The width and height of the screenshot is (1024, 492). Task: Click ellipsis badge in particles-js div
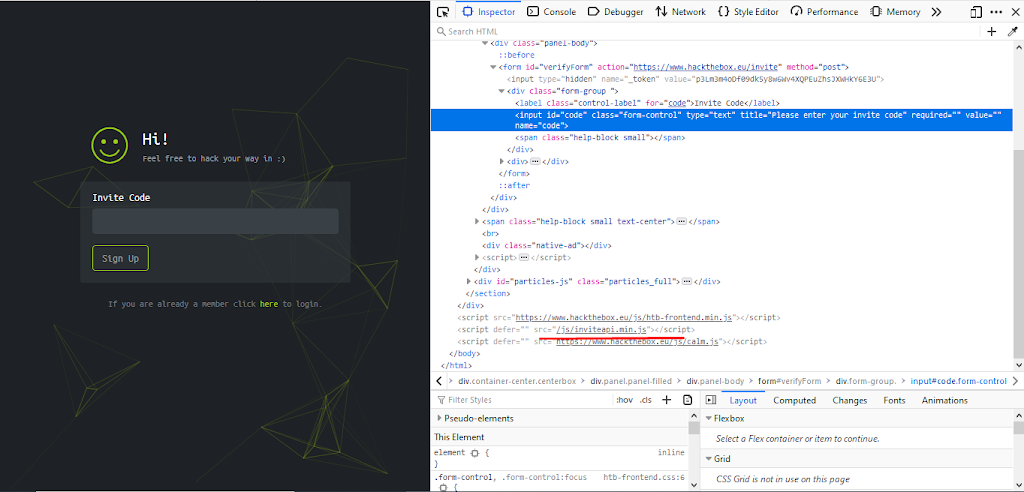coord(686,282)
